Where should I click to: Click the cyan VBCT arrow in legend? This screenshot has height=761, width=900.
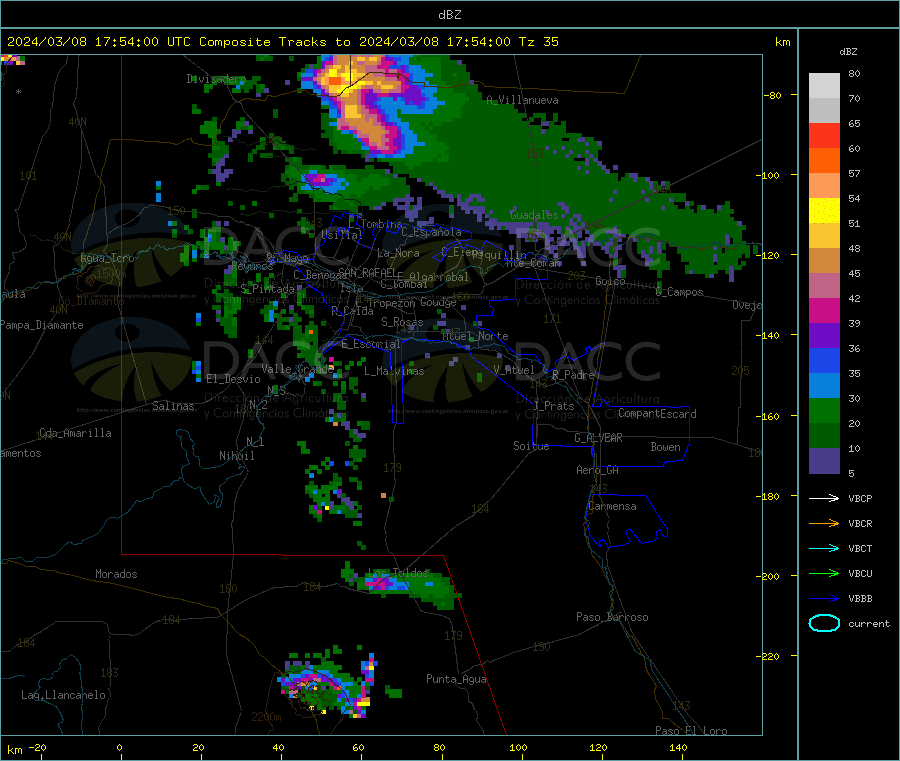coord(824,548)
